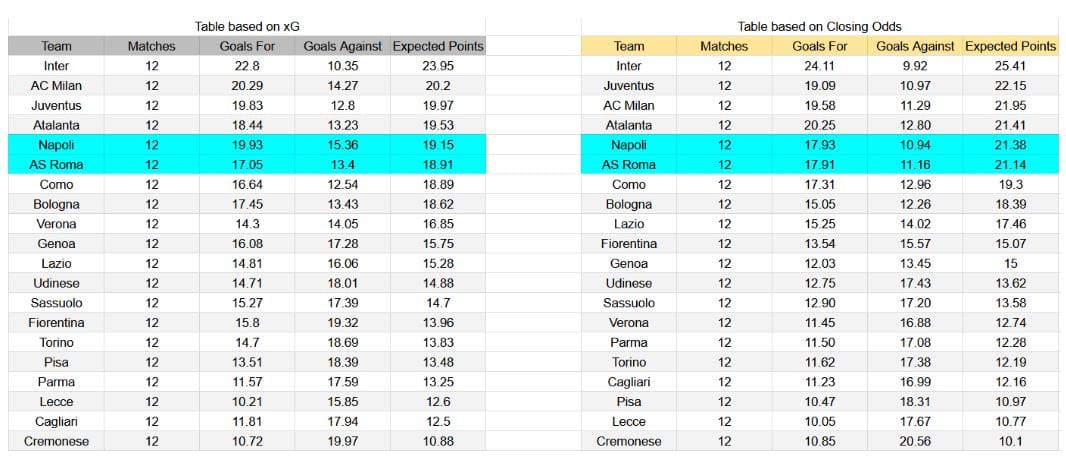The image size is (1066, 469).
Task: Select the yellow Team header in Closing Odds table
Action: pos(629,46)
